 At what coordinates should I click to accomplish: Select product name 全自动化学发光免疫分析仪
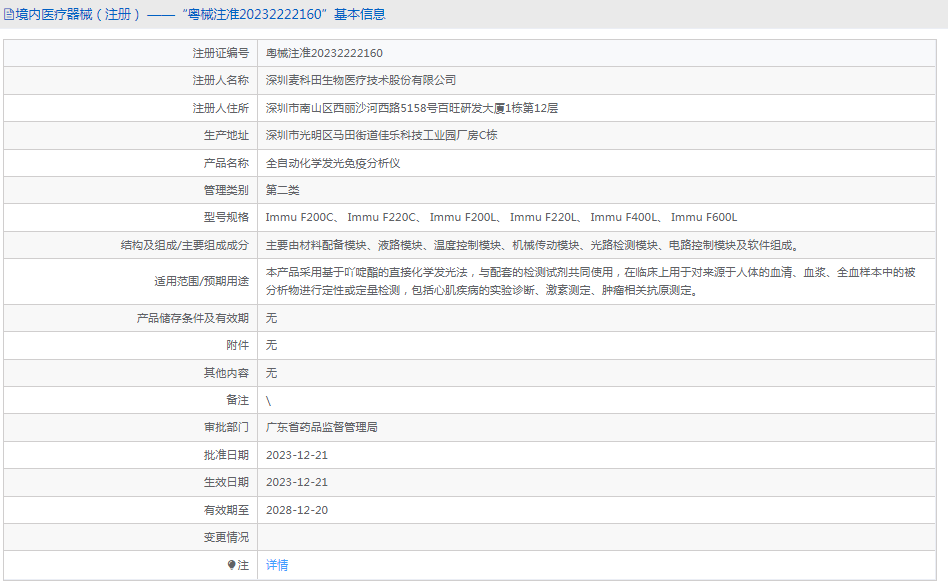point(333,163)
